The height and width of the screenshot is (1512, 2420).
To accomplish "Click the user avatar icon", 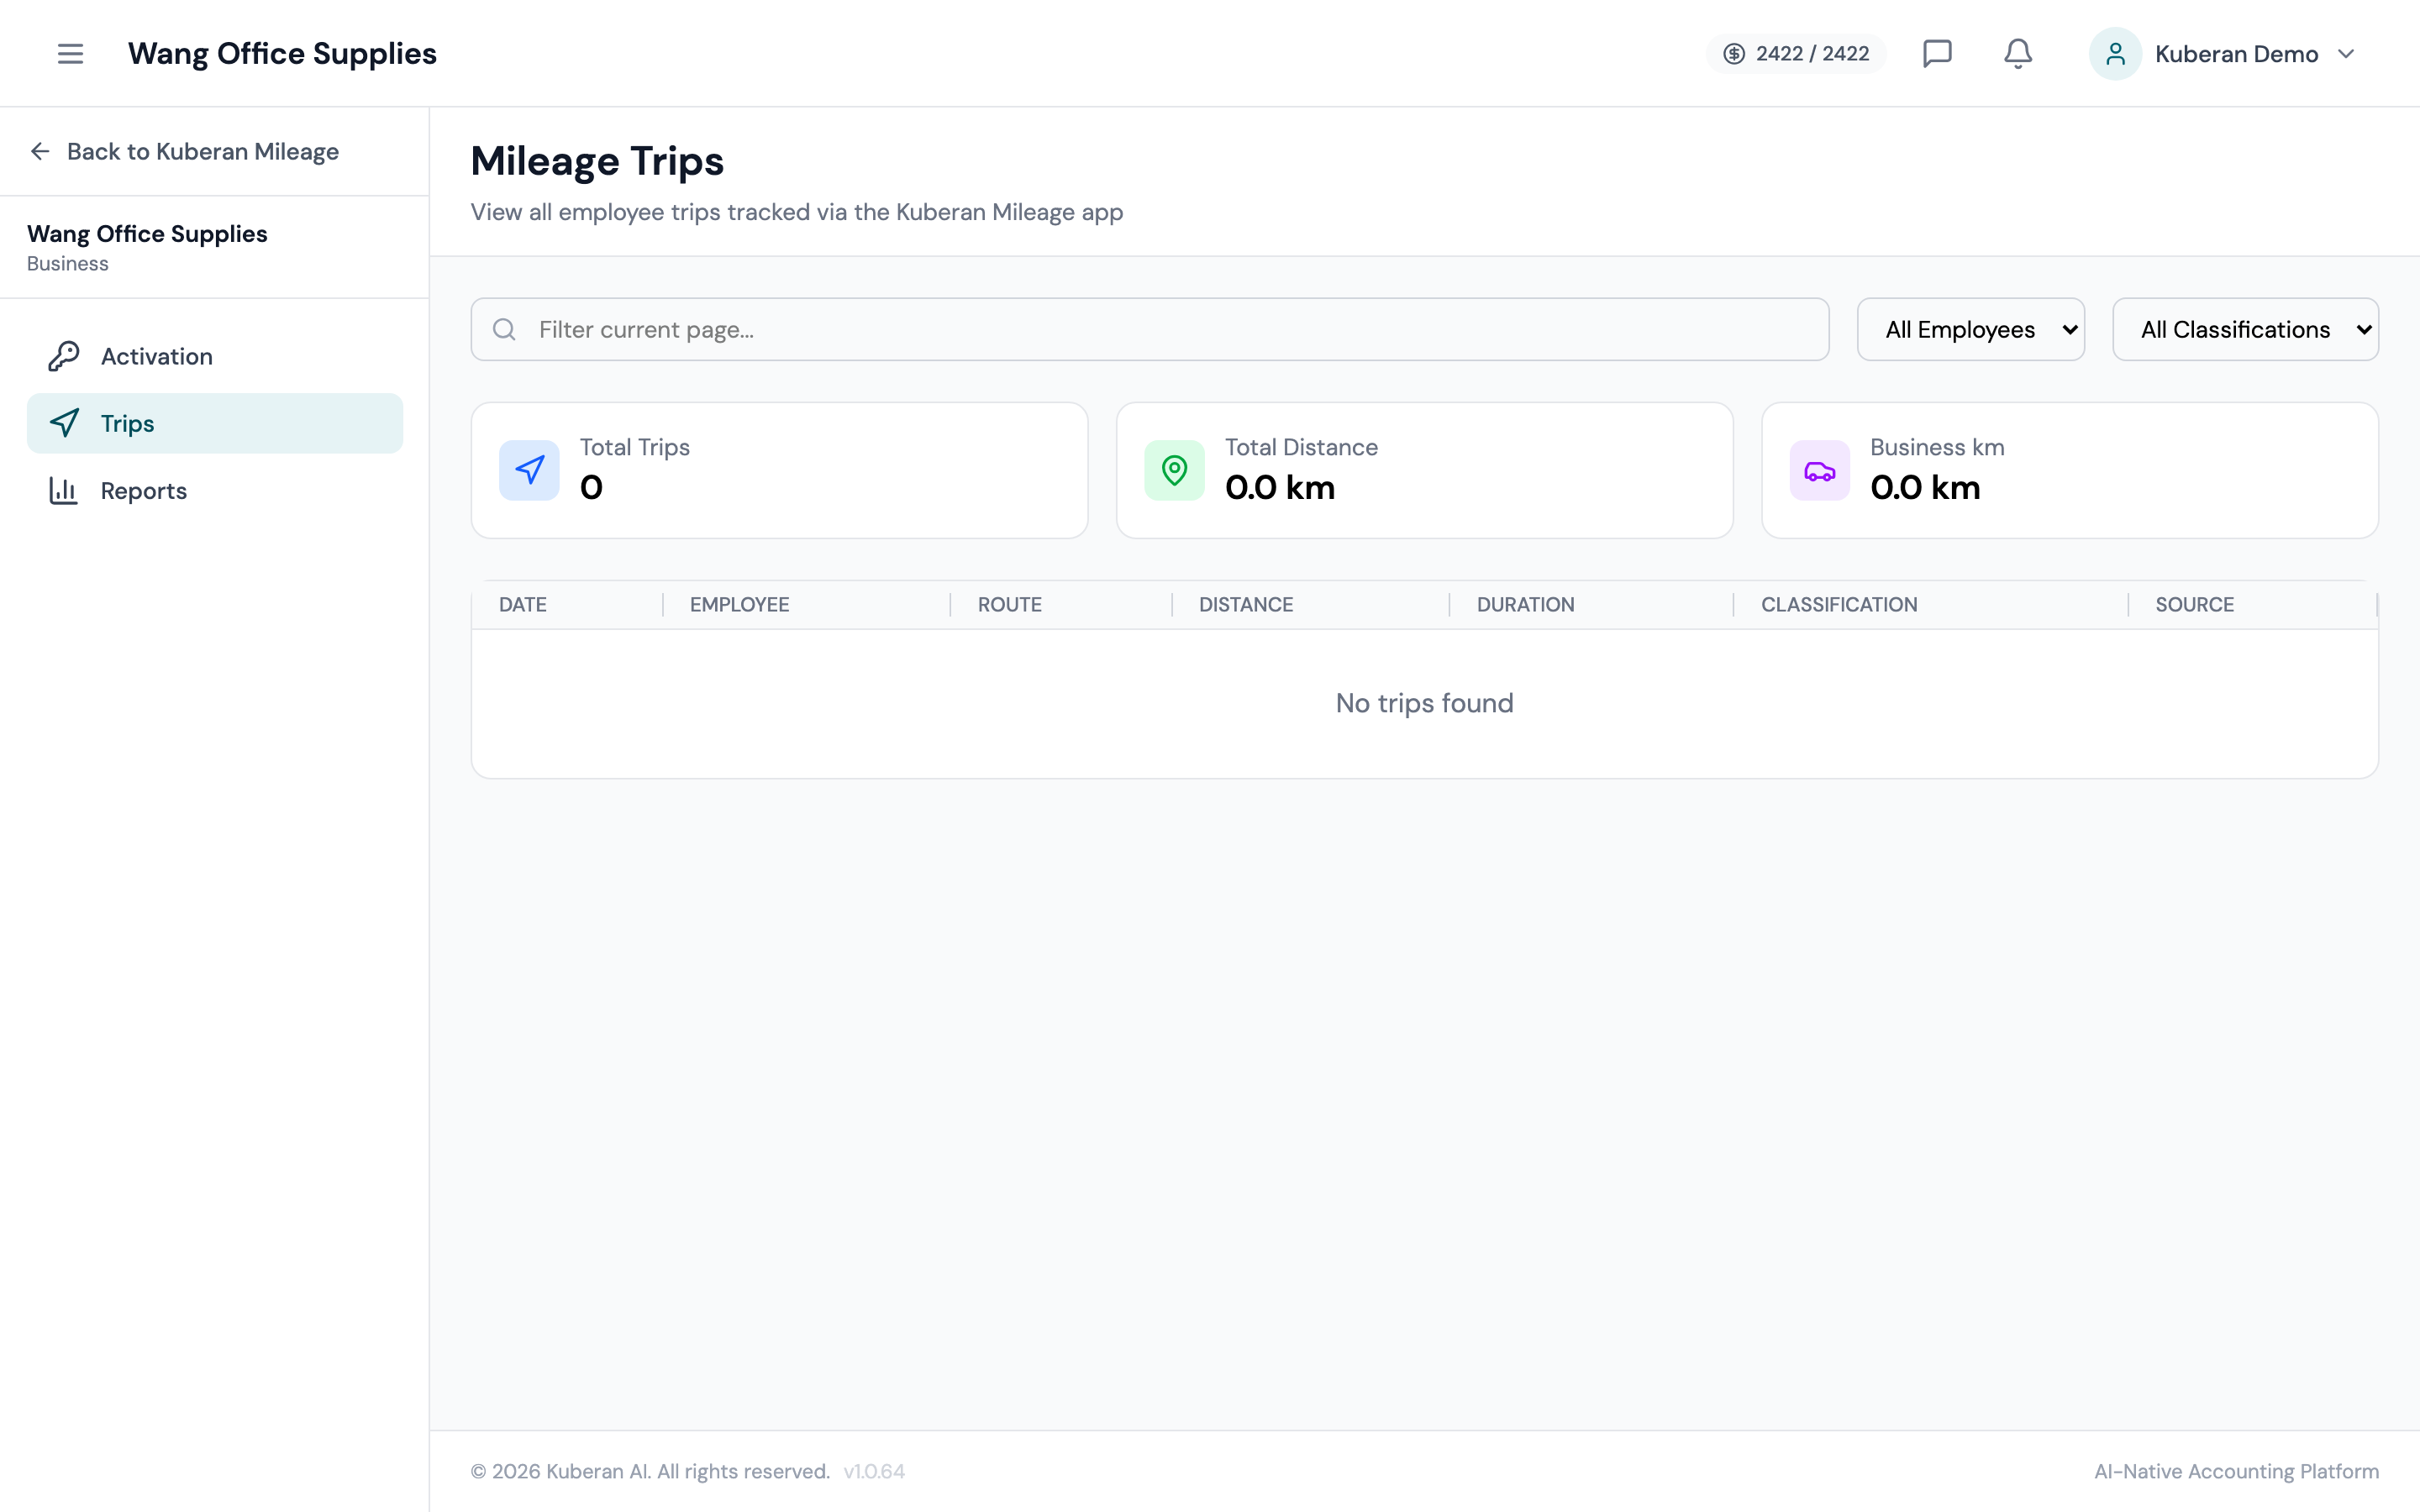I will click(x=2115, y=53).
